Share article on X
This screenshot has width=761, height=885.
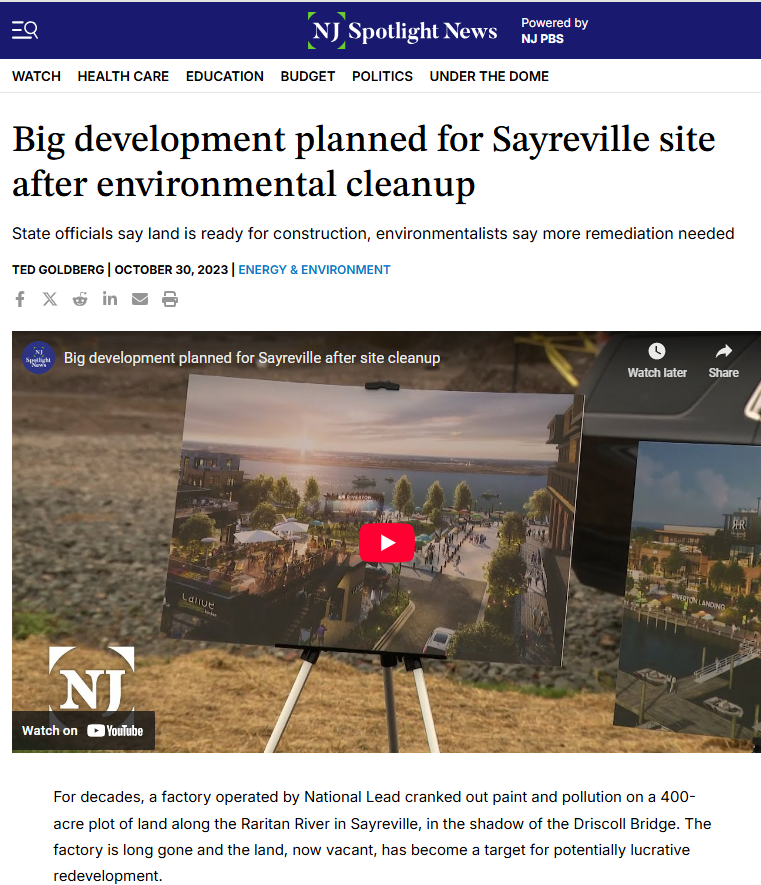(x=50, y=299)
